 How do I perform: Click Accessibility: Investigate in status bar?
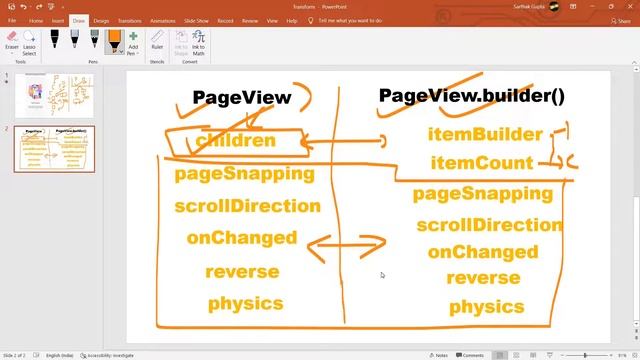(107, 356)
